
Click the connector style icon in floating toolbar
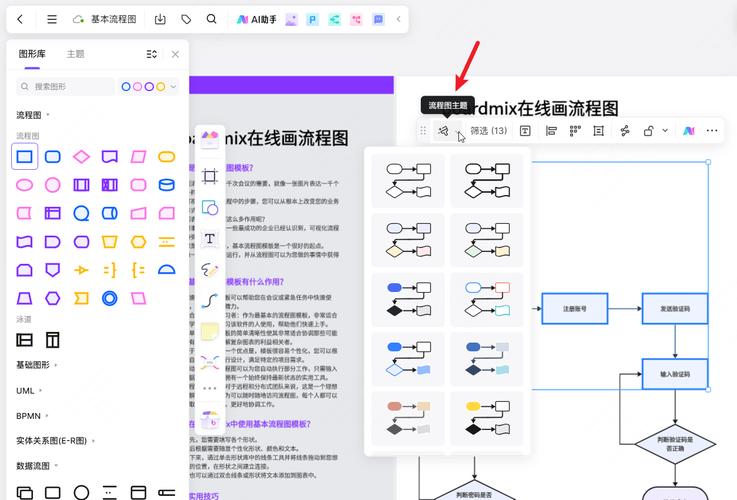[x=625, y=131]
